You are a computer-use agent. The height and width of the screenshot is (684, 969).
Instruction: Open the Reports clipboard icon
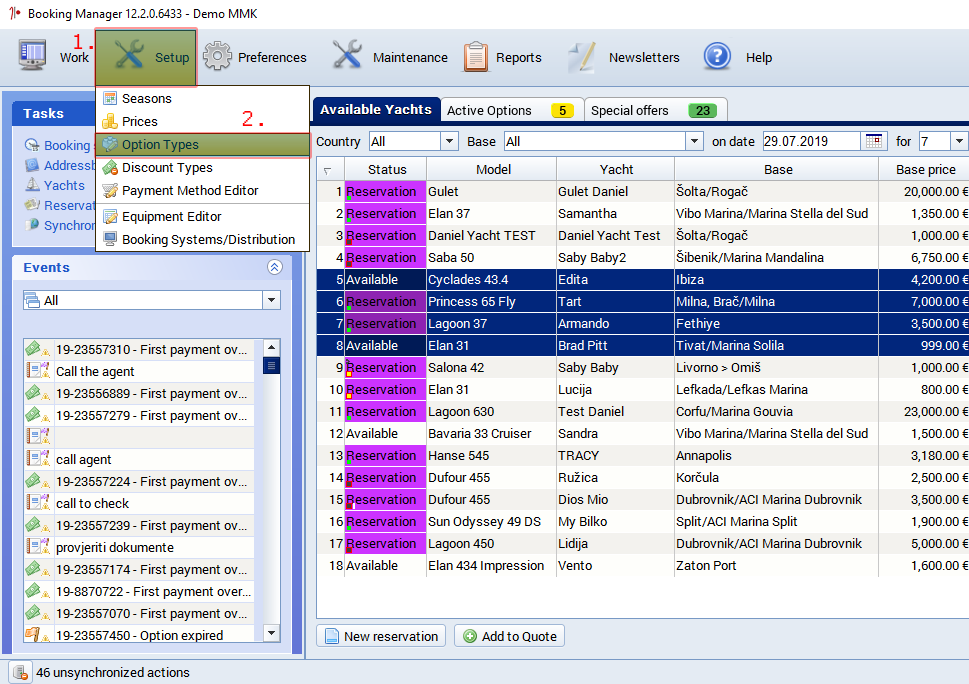(476, 56)
